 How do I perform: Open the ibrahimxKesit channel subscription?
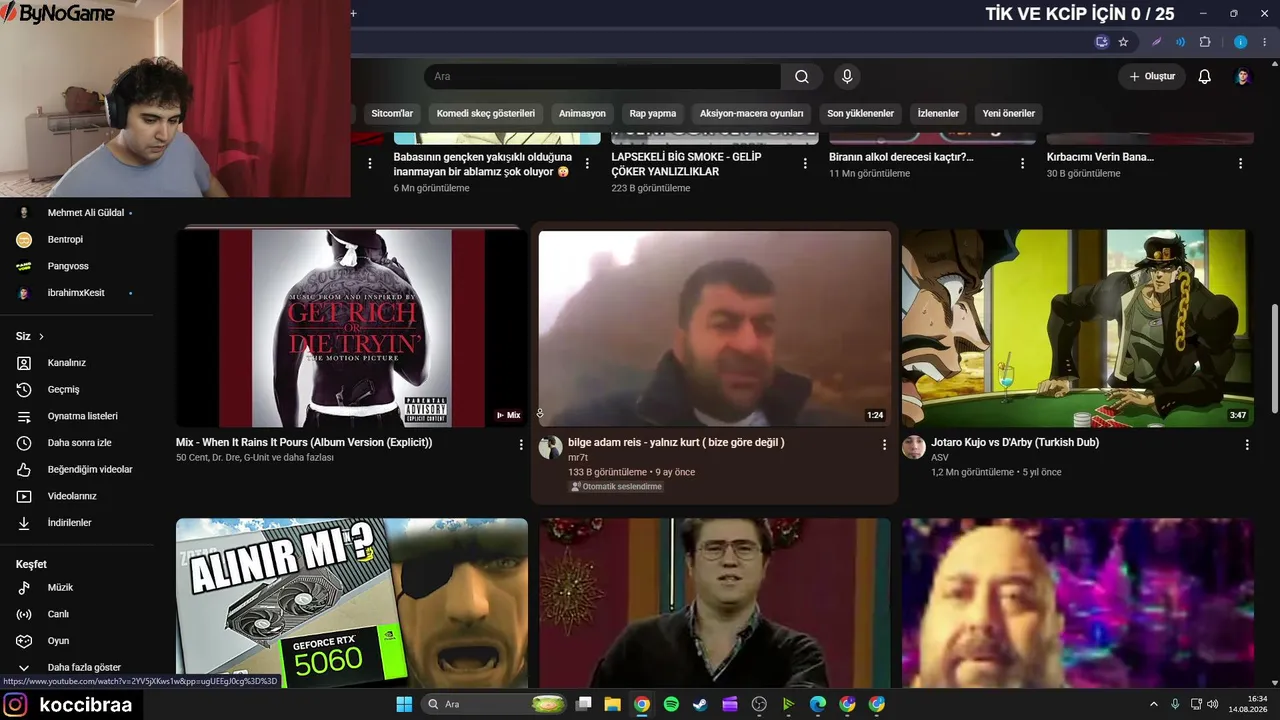click(76, 293)
